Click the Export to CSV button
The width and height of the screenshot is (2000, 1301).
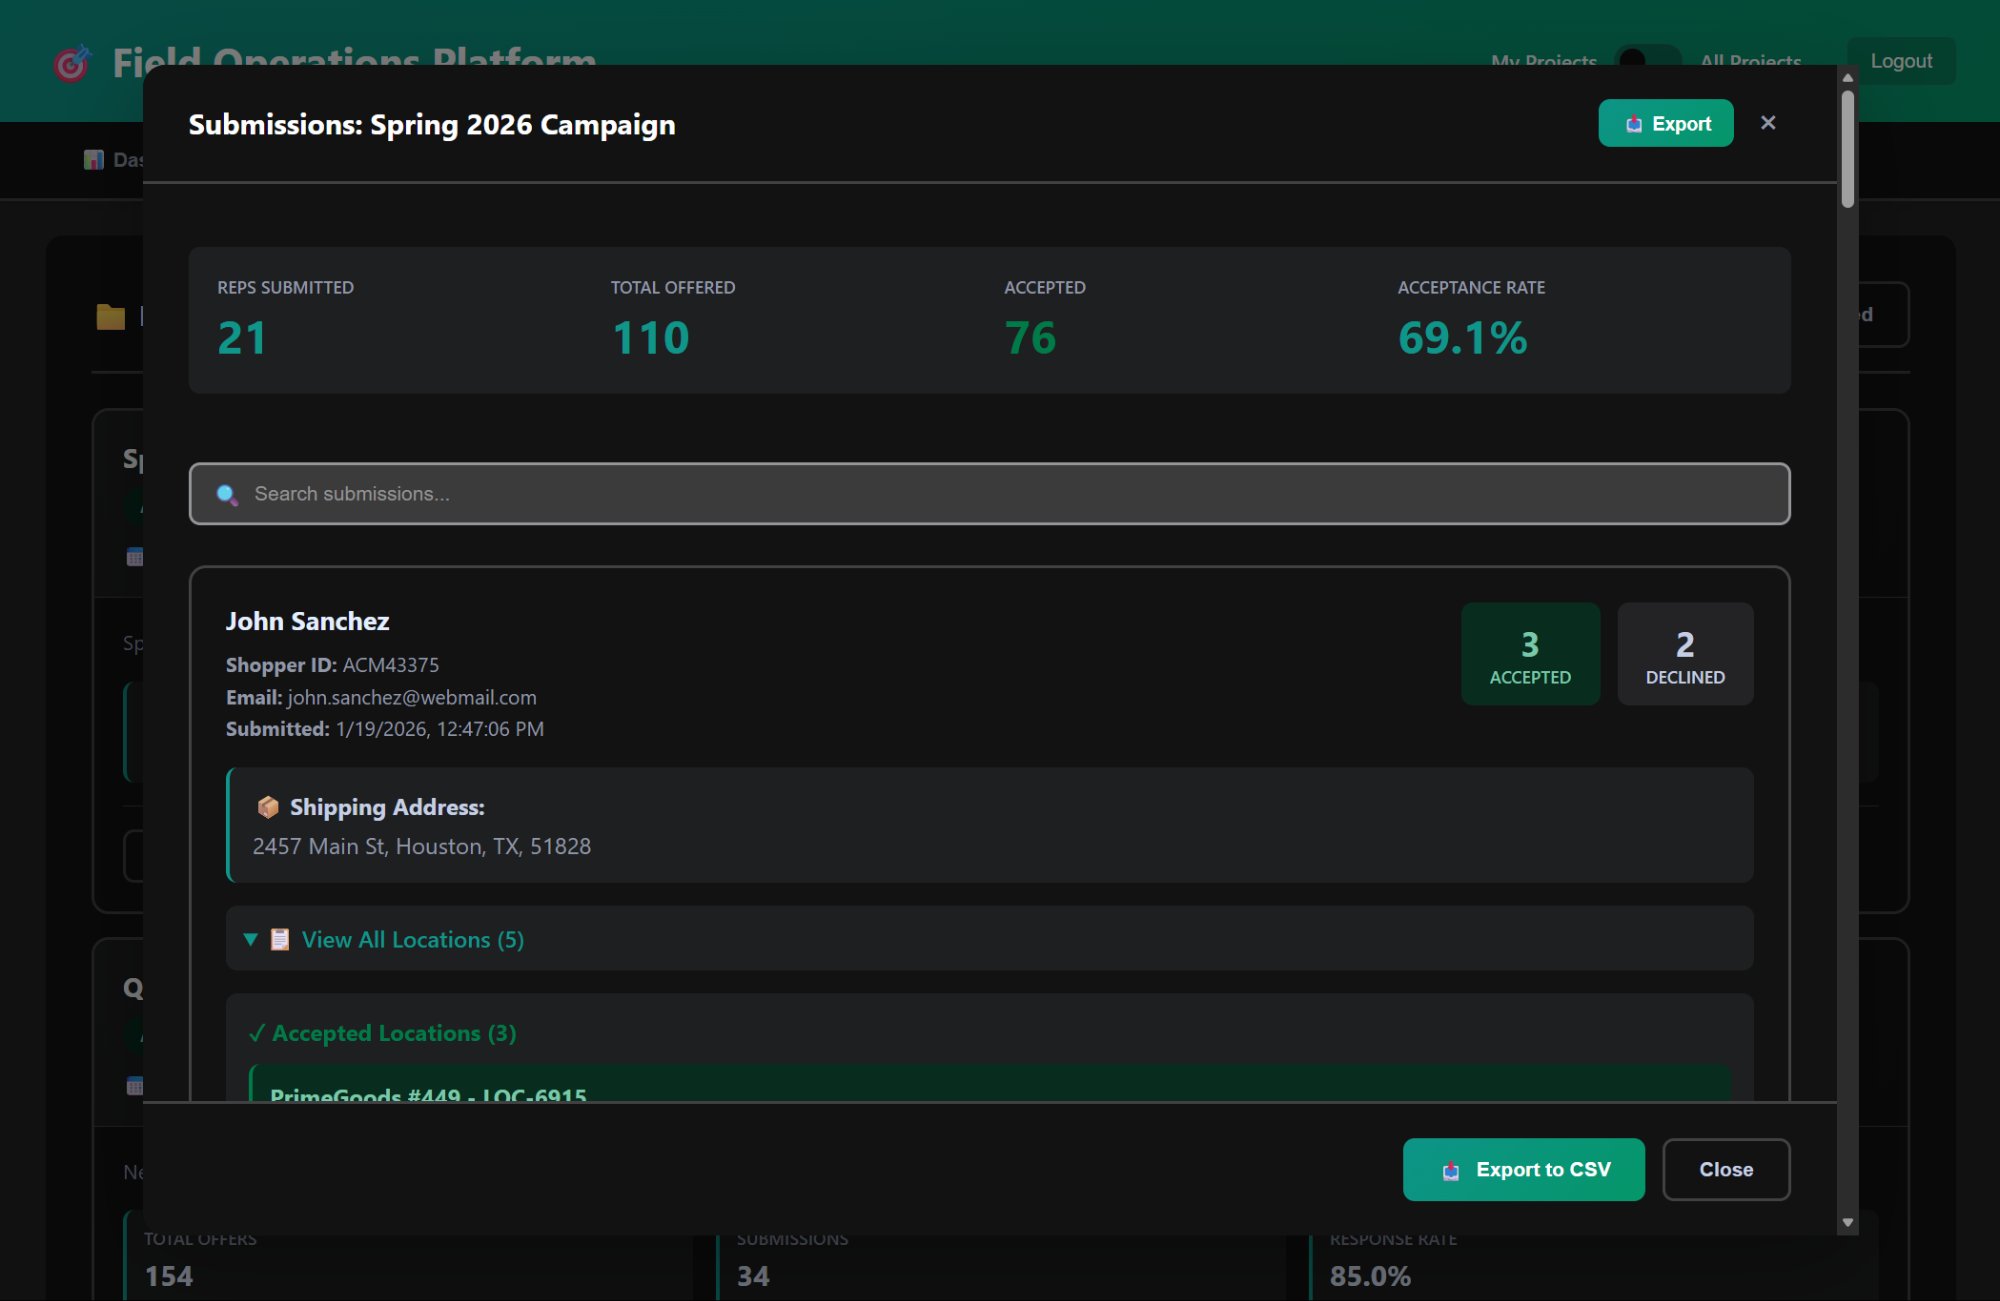pos(1523,1169)
